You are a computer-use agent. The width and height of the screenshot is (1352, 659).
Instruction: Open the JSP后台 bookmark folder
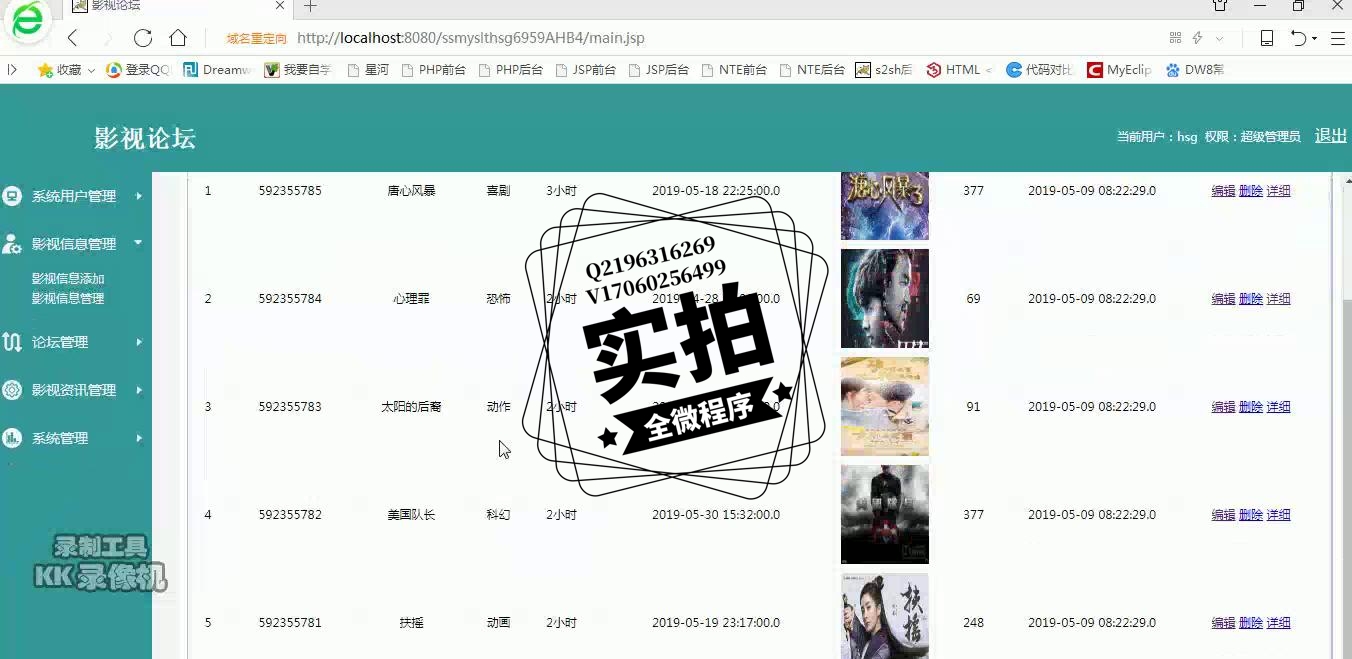click(659, 70)
